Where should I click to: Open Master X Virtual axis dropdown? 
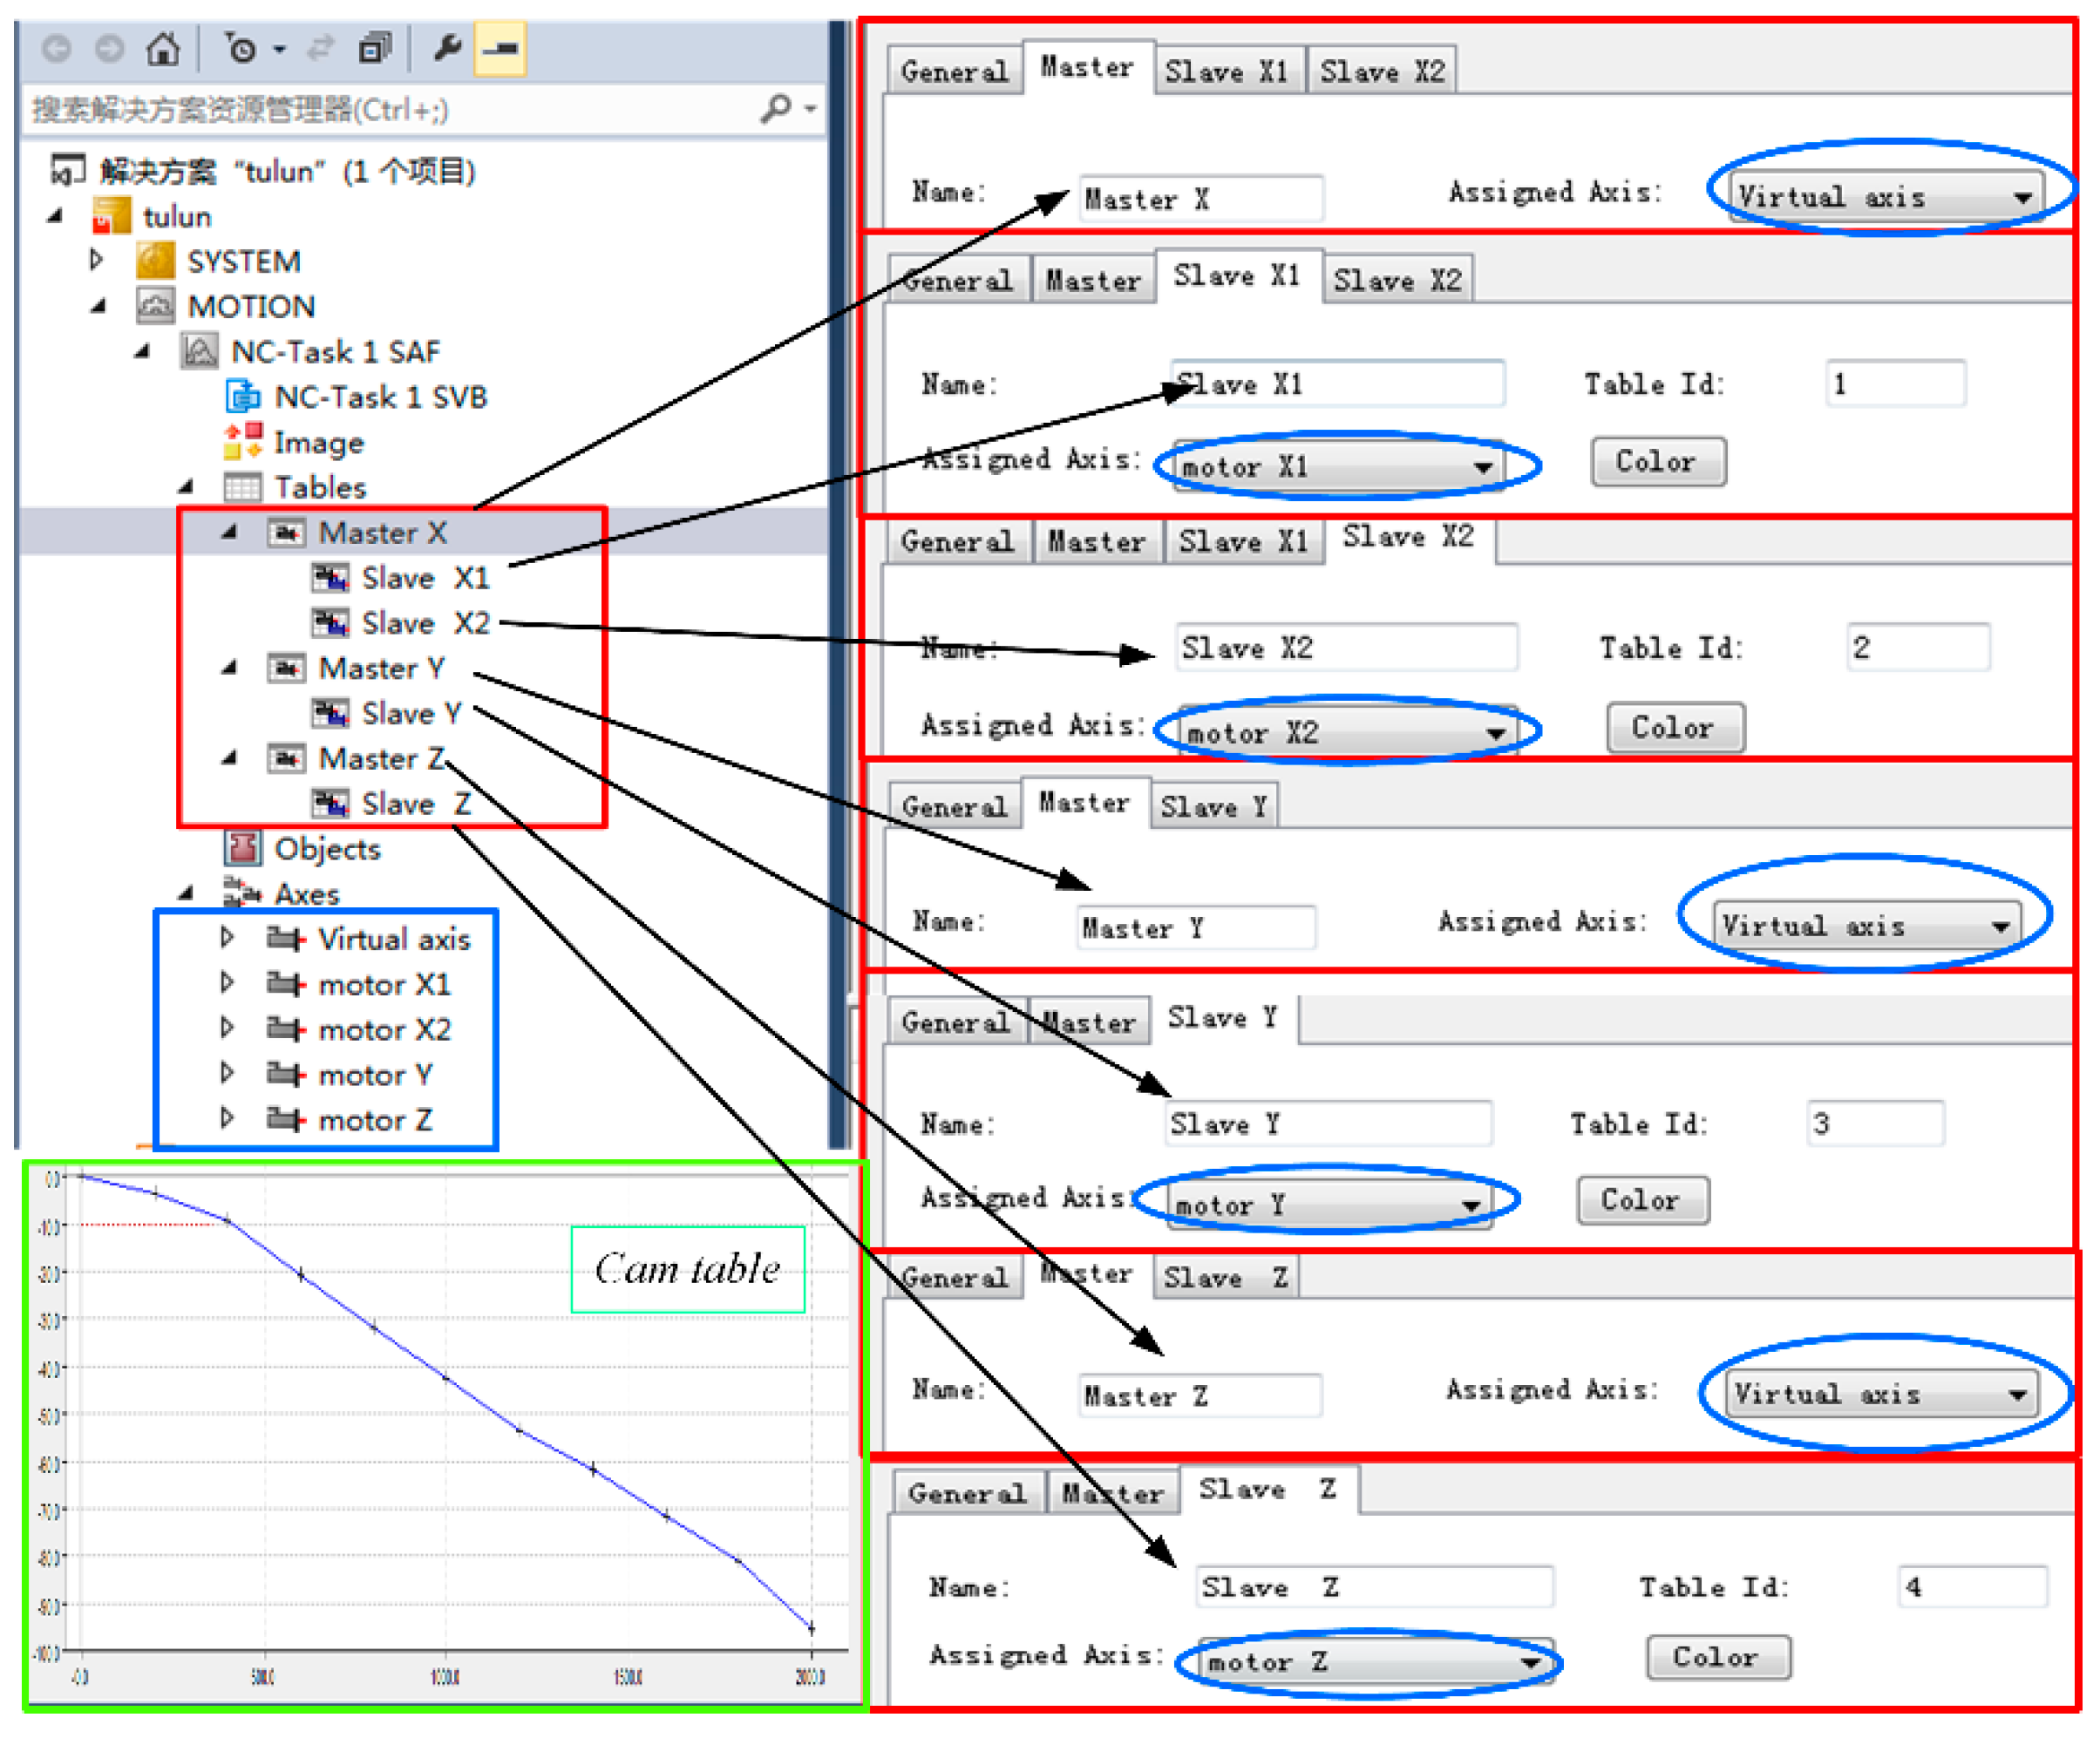tap(2022, 197)
